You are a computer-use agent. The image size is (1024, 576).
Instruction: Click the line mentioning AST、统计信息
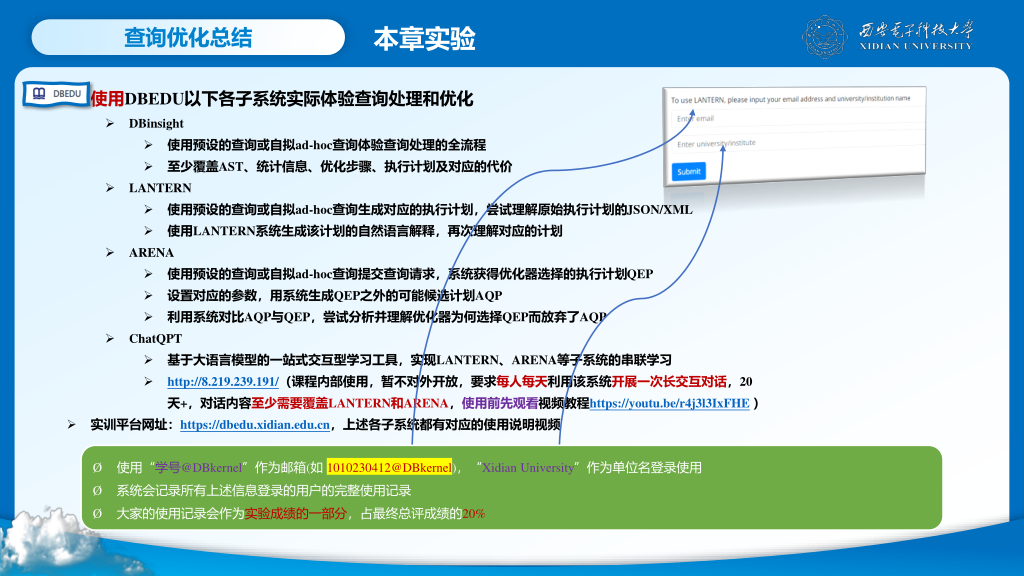coord(340,167)
